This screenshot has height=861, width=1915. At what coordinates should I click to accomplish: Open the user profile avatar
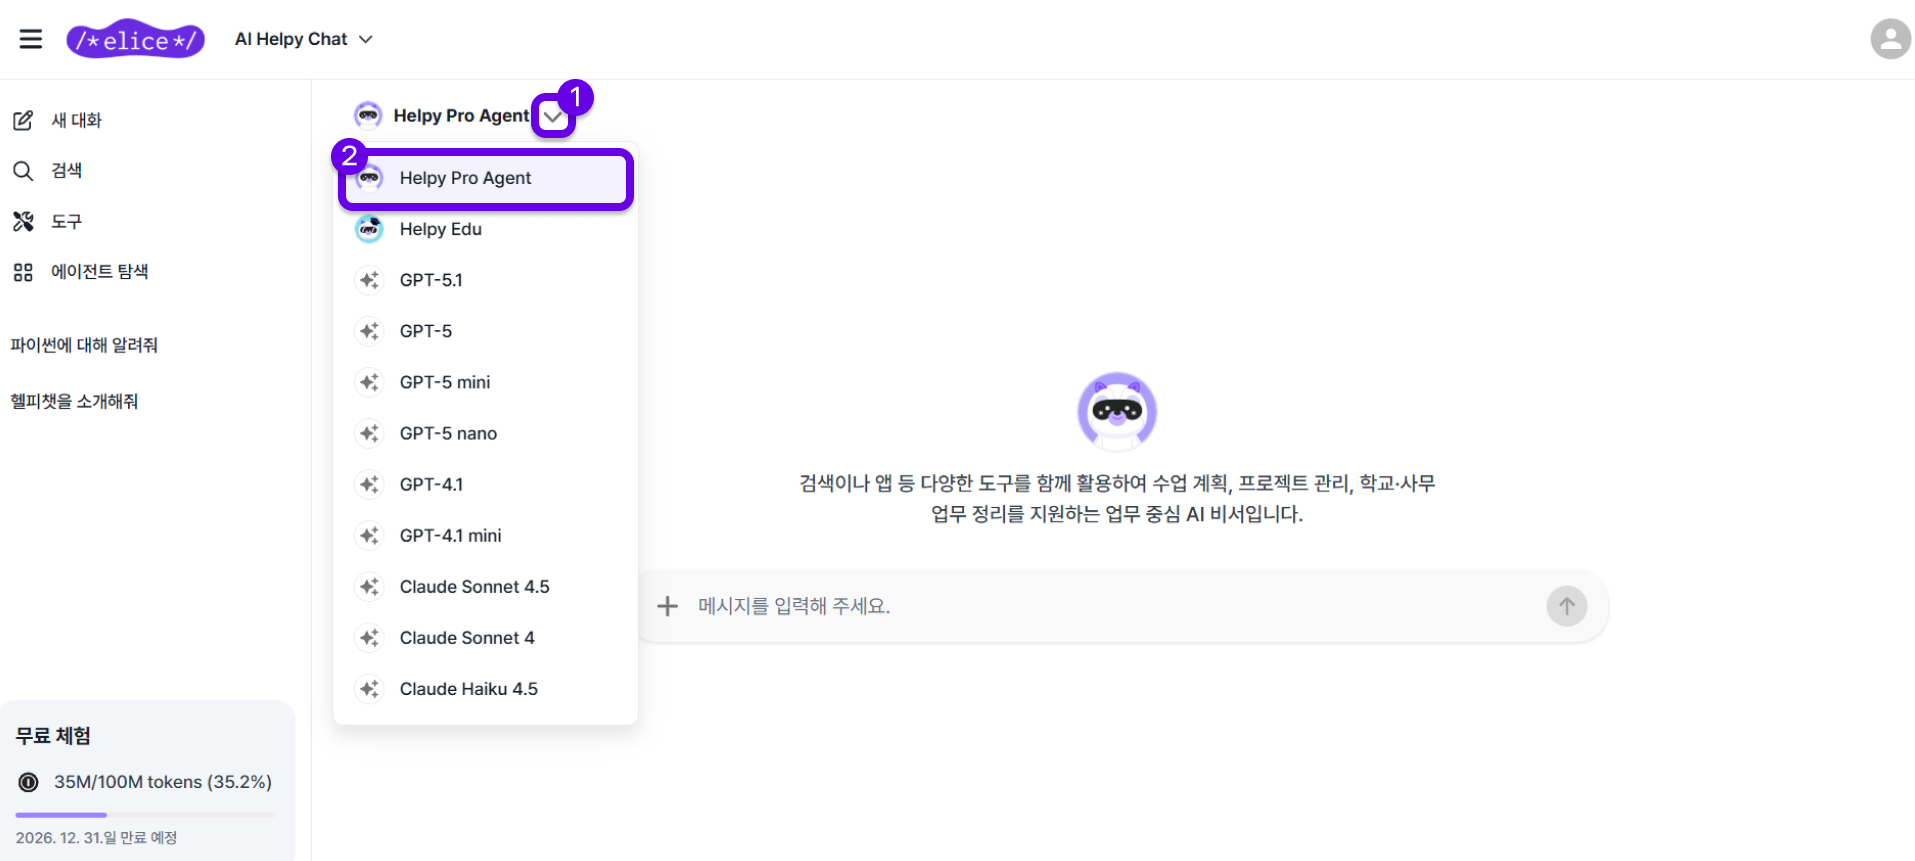(x=1889, y=39)
